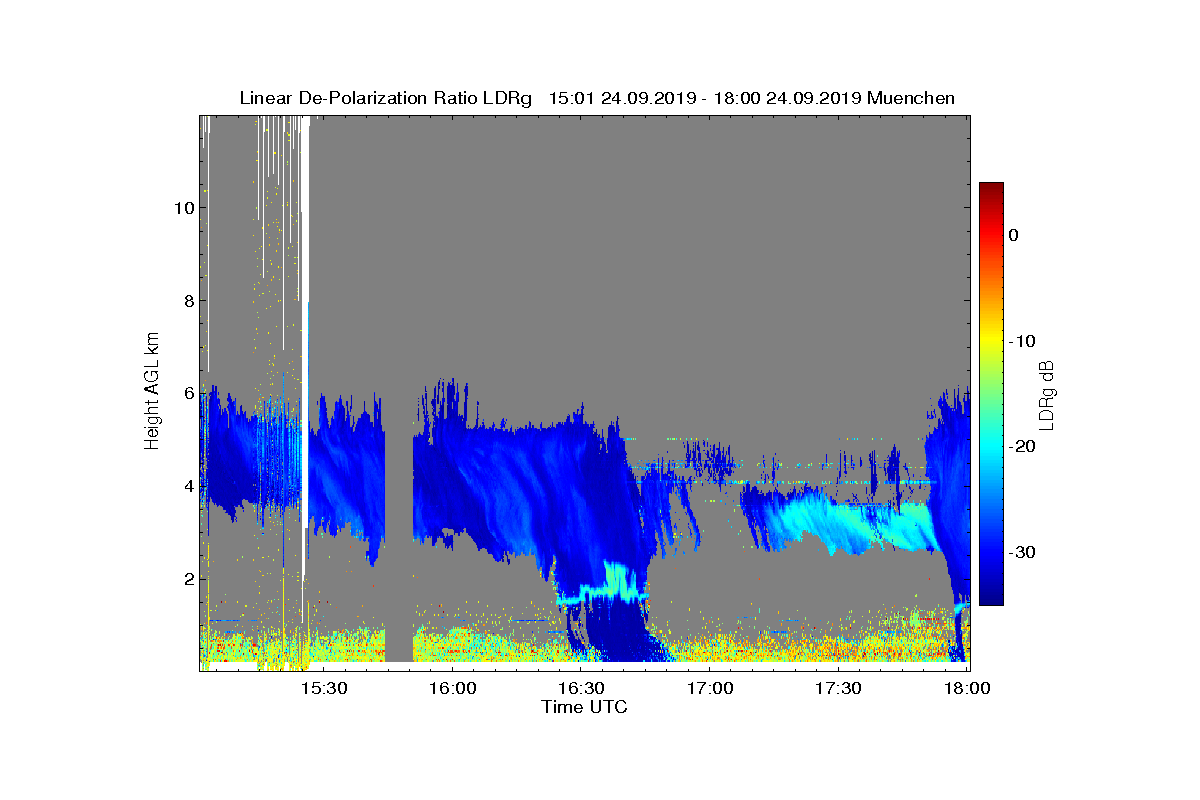Click the '17:30' time tick label

(x=840, y=688)
